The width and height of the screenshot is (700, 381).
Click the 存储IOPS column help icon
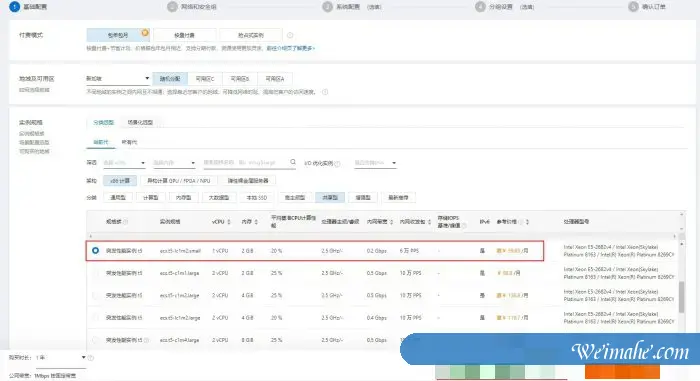[x=464, y=226]
